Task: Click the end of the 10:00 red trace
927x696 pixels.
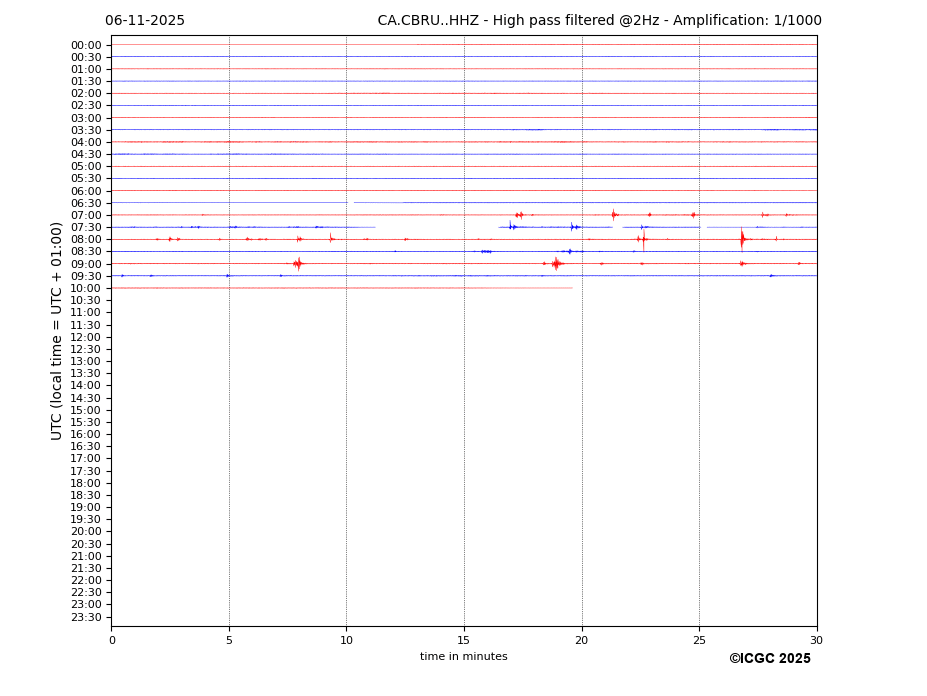Action: point(572,288)
